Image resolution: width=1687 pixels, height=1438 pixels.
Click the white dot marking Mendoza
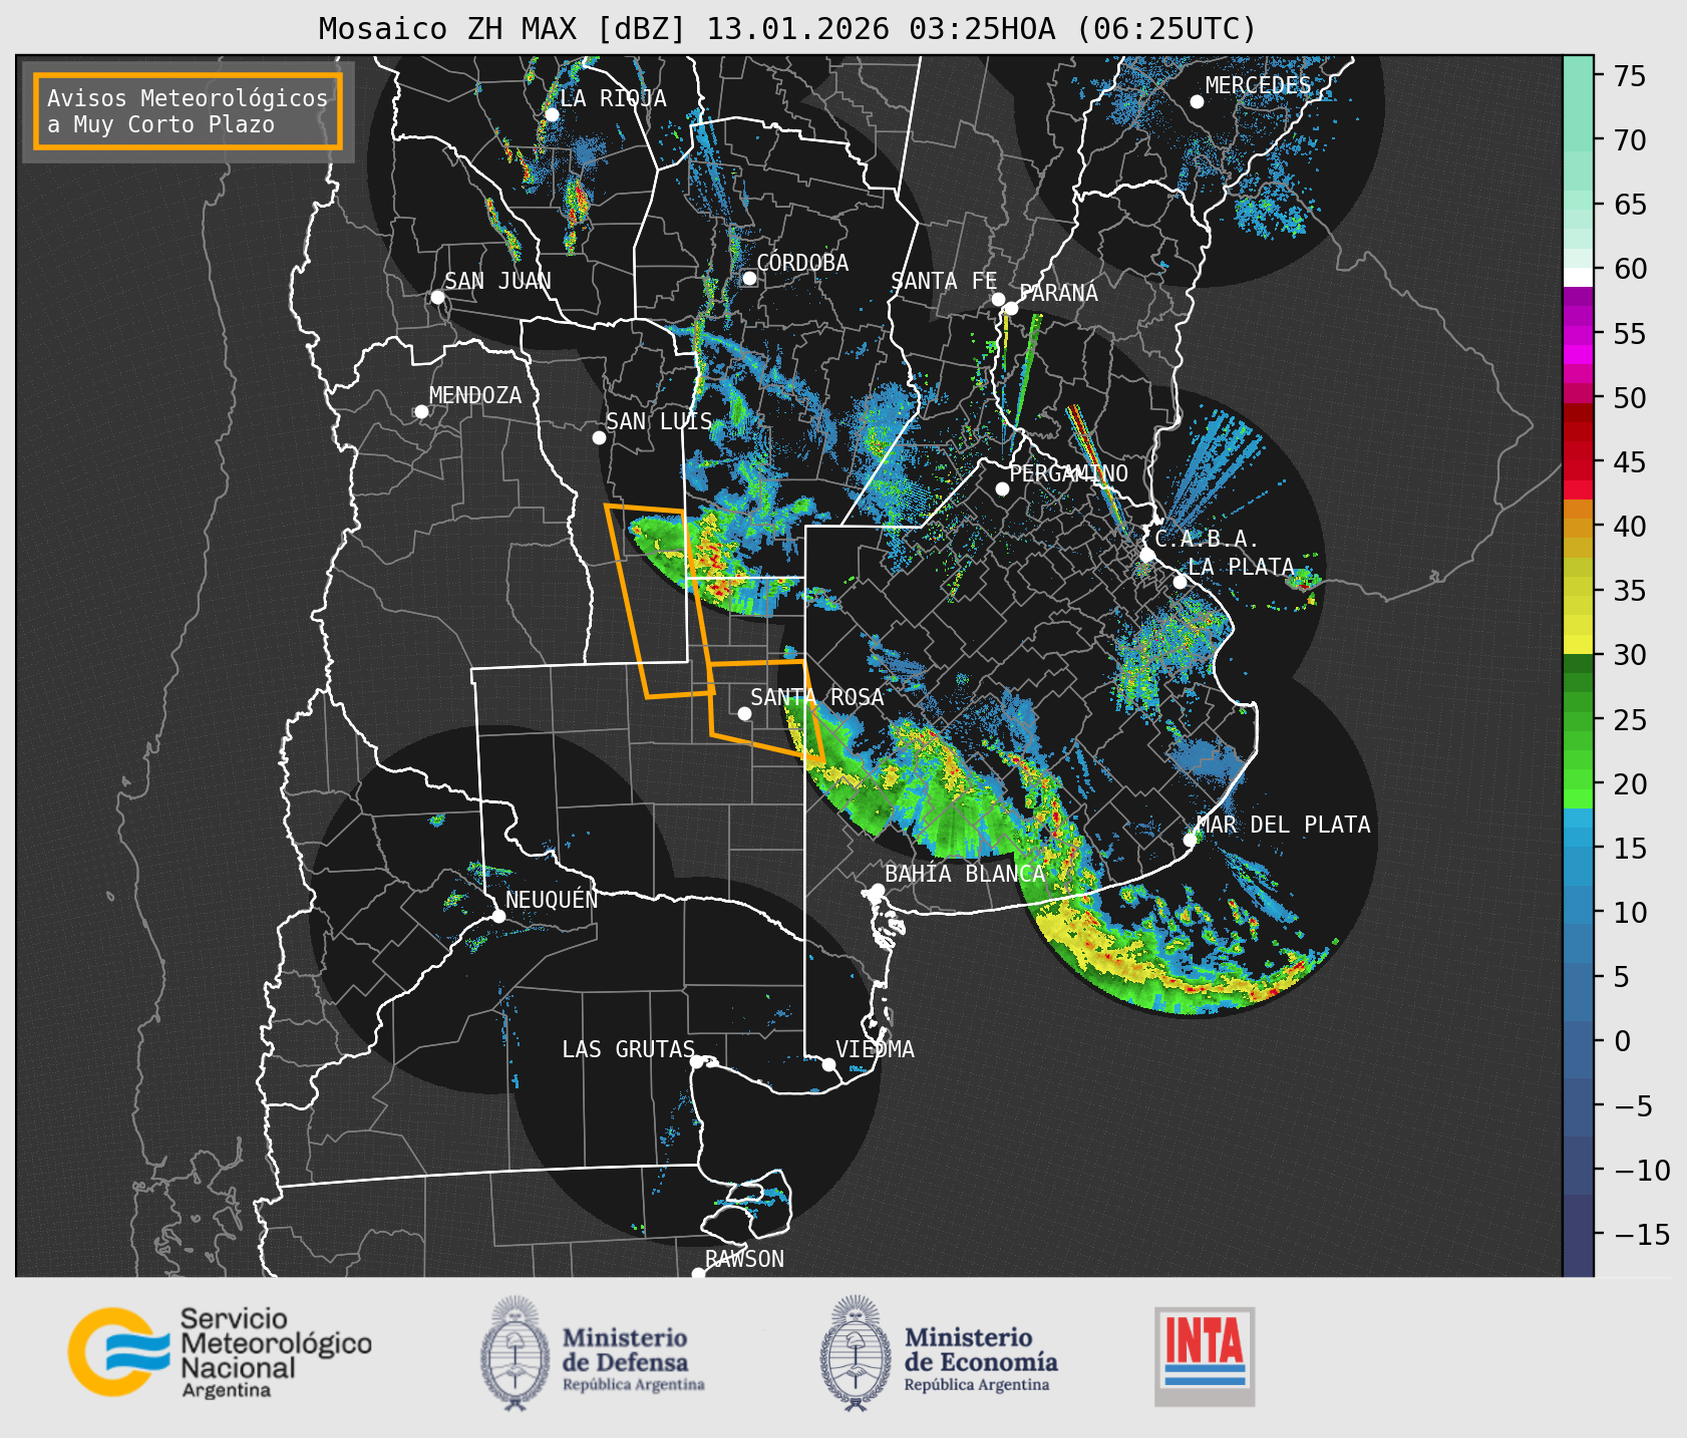(x=421, y=411)
